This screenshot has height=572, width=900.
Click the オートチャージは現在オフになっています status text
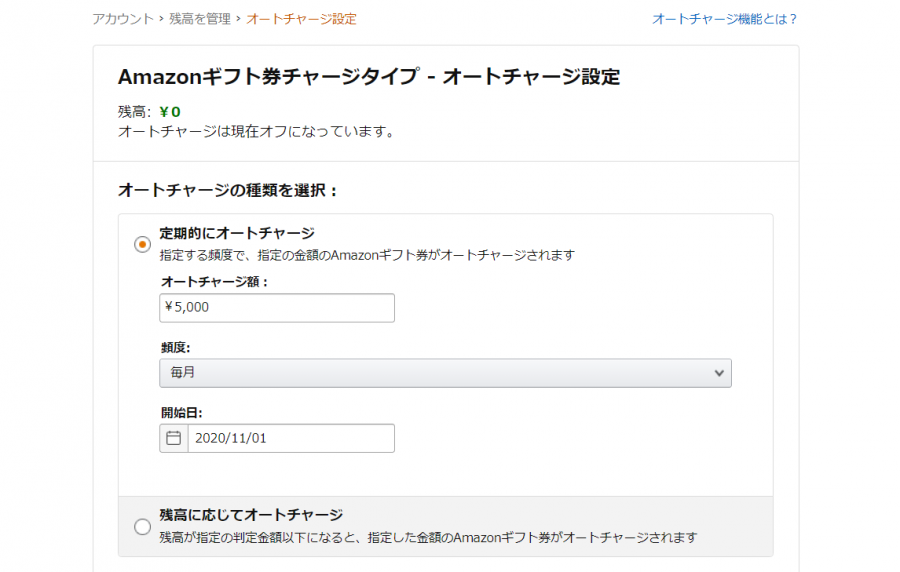click(257, 131)
